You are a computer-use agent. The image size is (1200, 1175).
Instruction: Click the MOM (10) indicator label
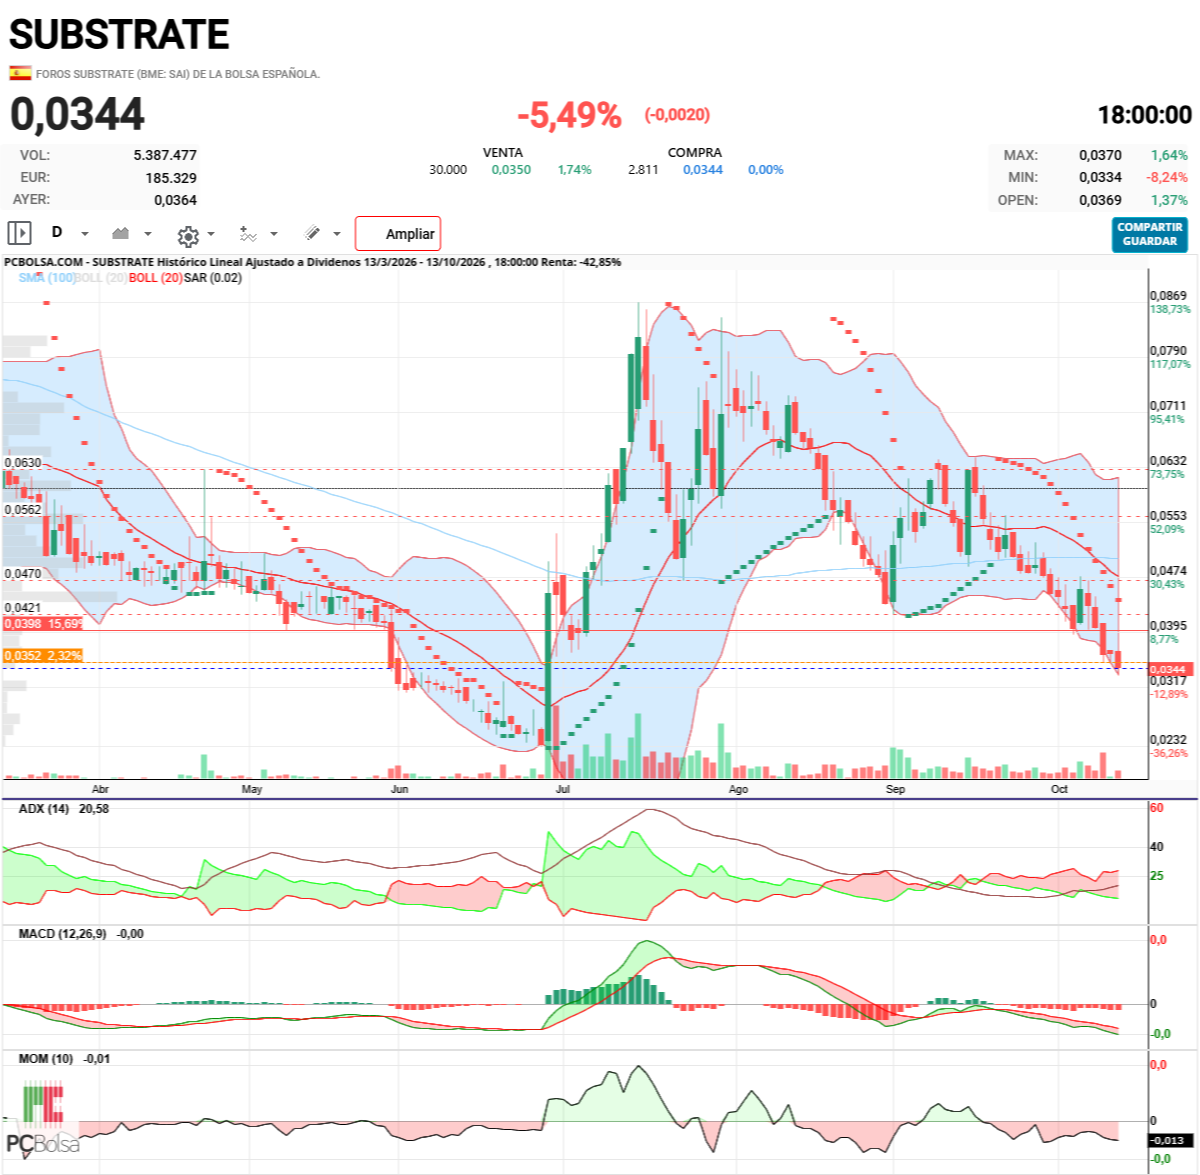click(x=46, y=1058)
